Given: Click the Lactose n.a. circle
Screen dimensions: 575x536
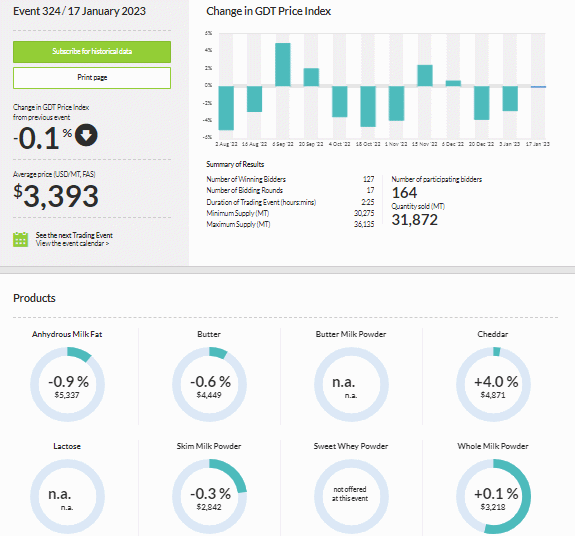Looking at the screenshot, I should [x=67, y=497].
